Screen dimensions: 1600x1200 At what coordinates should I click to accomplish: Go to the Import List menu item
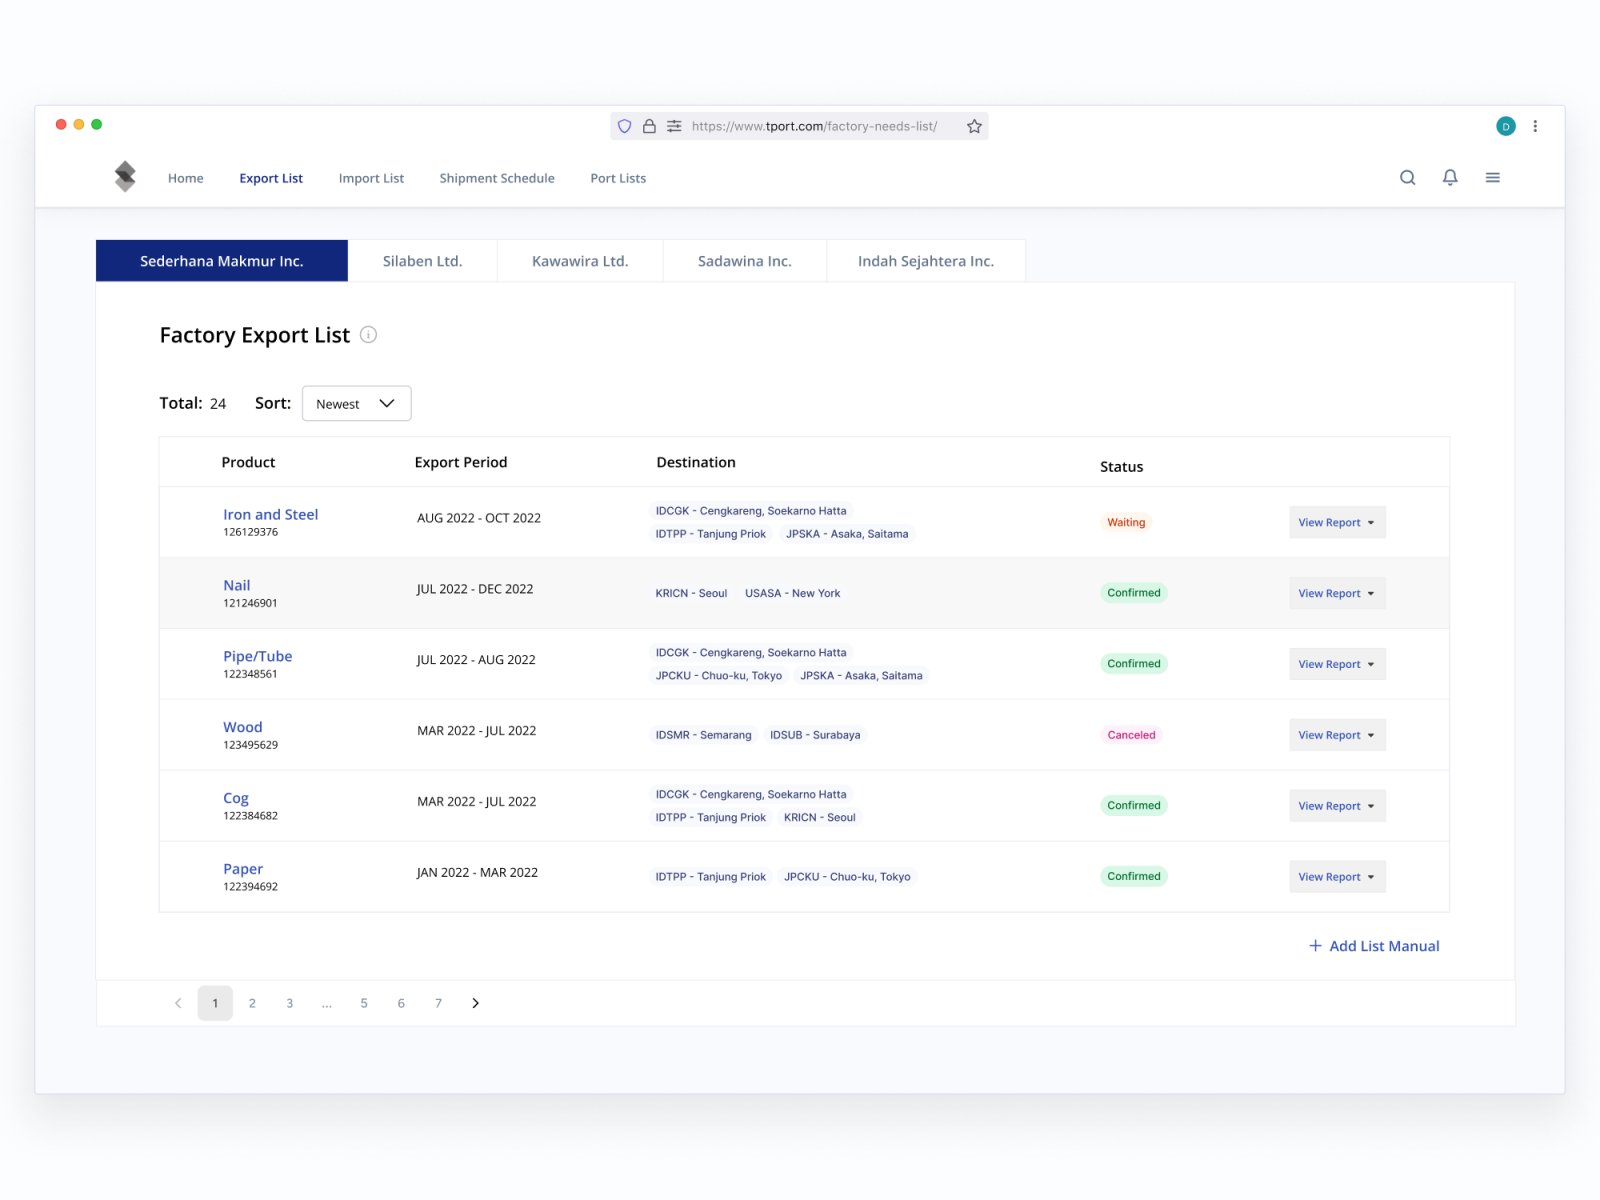tap(371, 178)
